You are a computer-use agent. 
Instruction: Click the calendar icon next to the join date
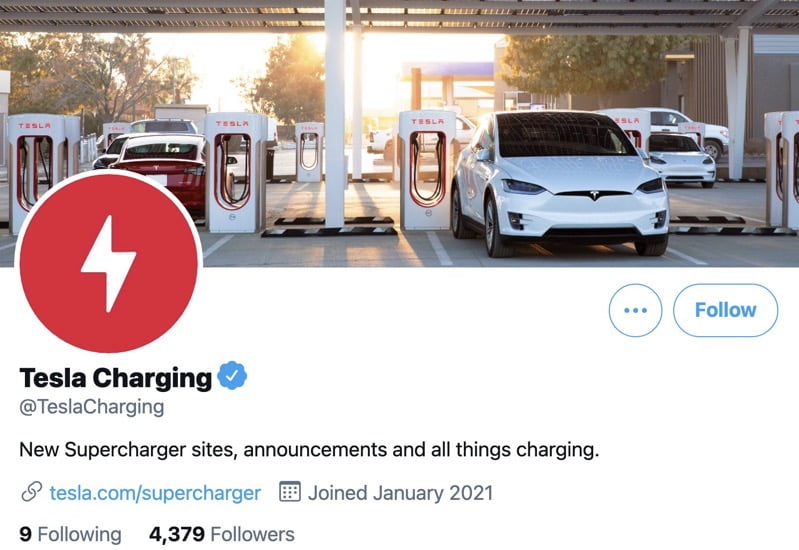pyautogui.click(x=290, y=492)
